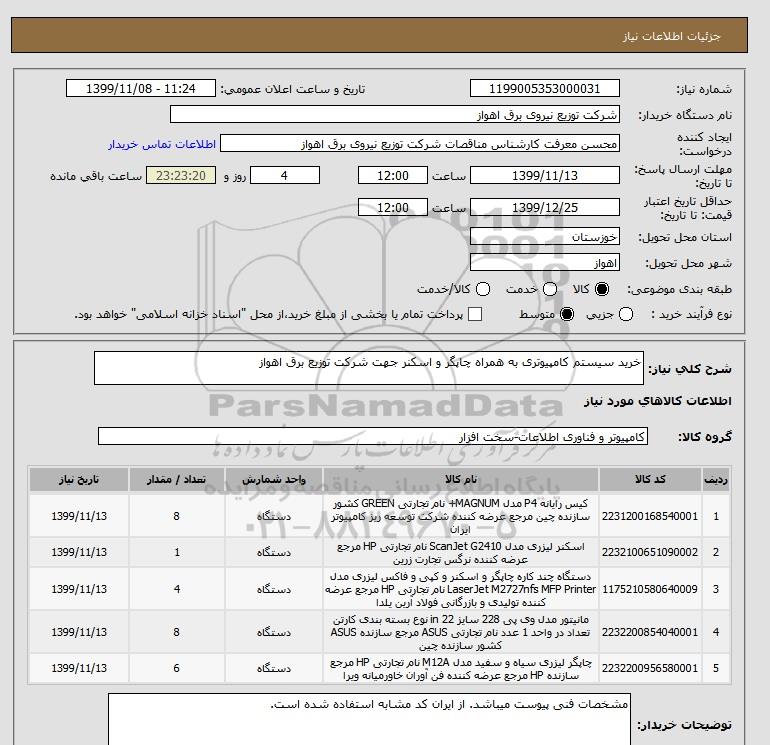Click product code 1175210580640009
Image resolution: width=770 pixels, height=745 pixels.
point(650,589)
